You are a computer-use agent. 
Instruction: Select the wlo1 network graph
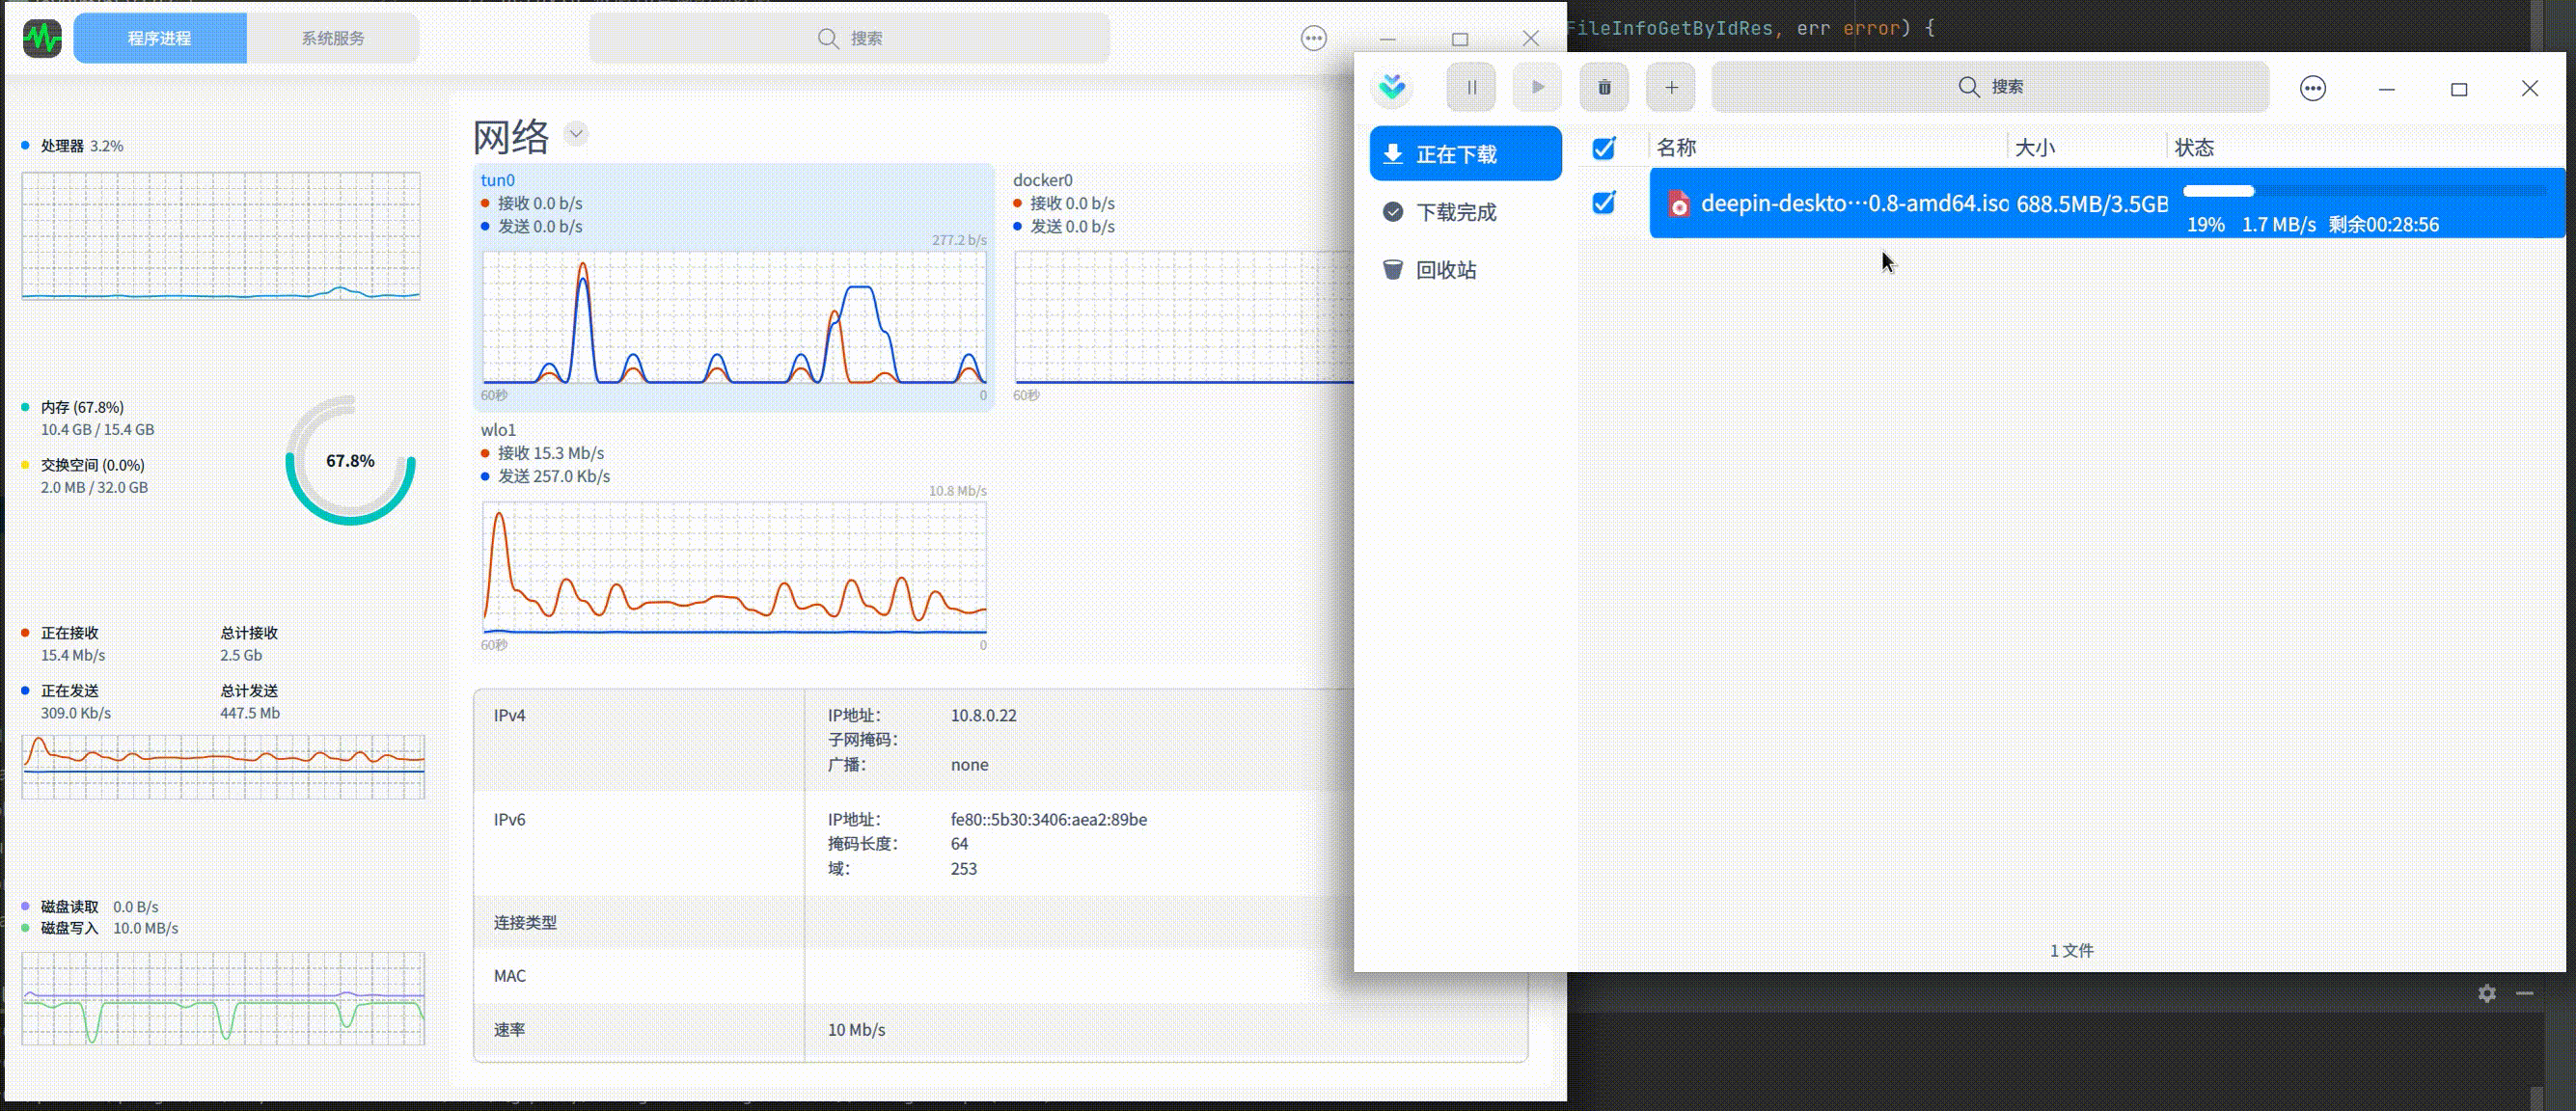(x=734, y=567)
